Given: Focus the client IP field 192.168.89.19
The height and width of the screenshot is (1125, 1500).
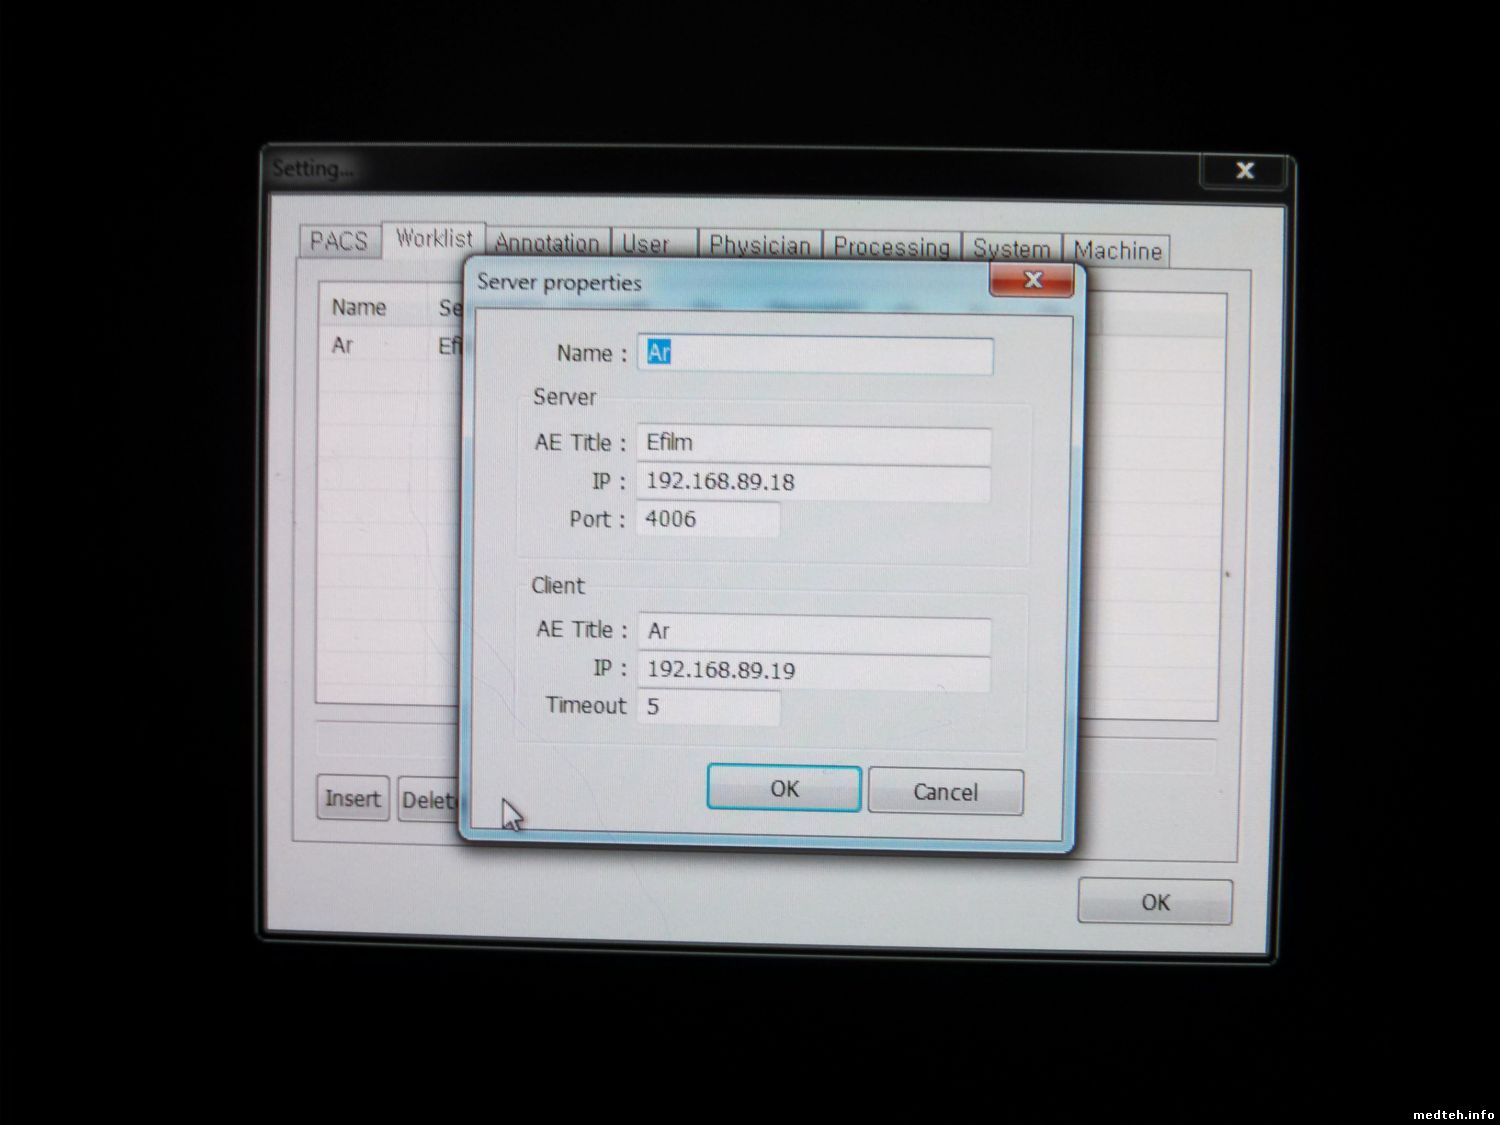Looking at the screenshot, I should pos(813,670).
